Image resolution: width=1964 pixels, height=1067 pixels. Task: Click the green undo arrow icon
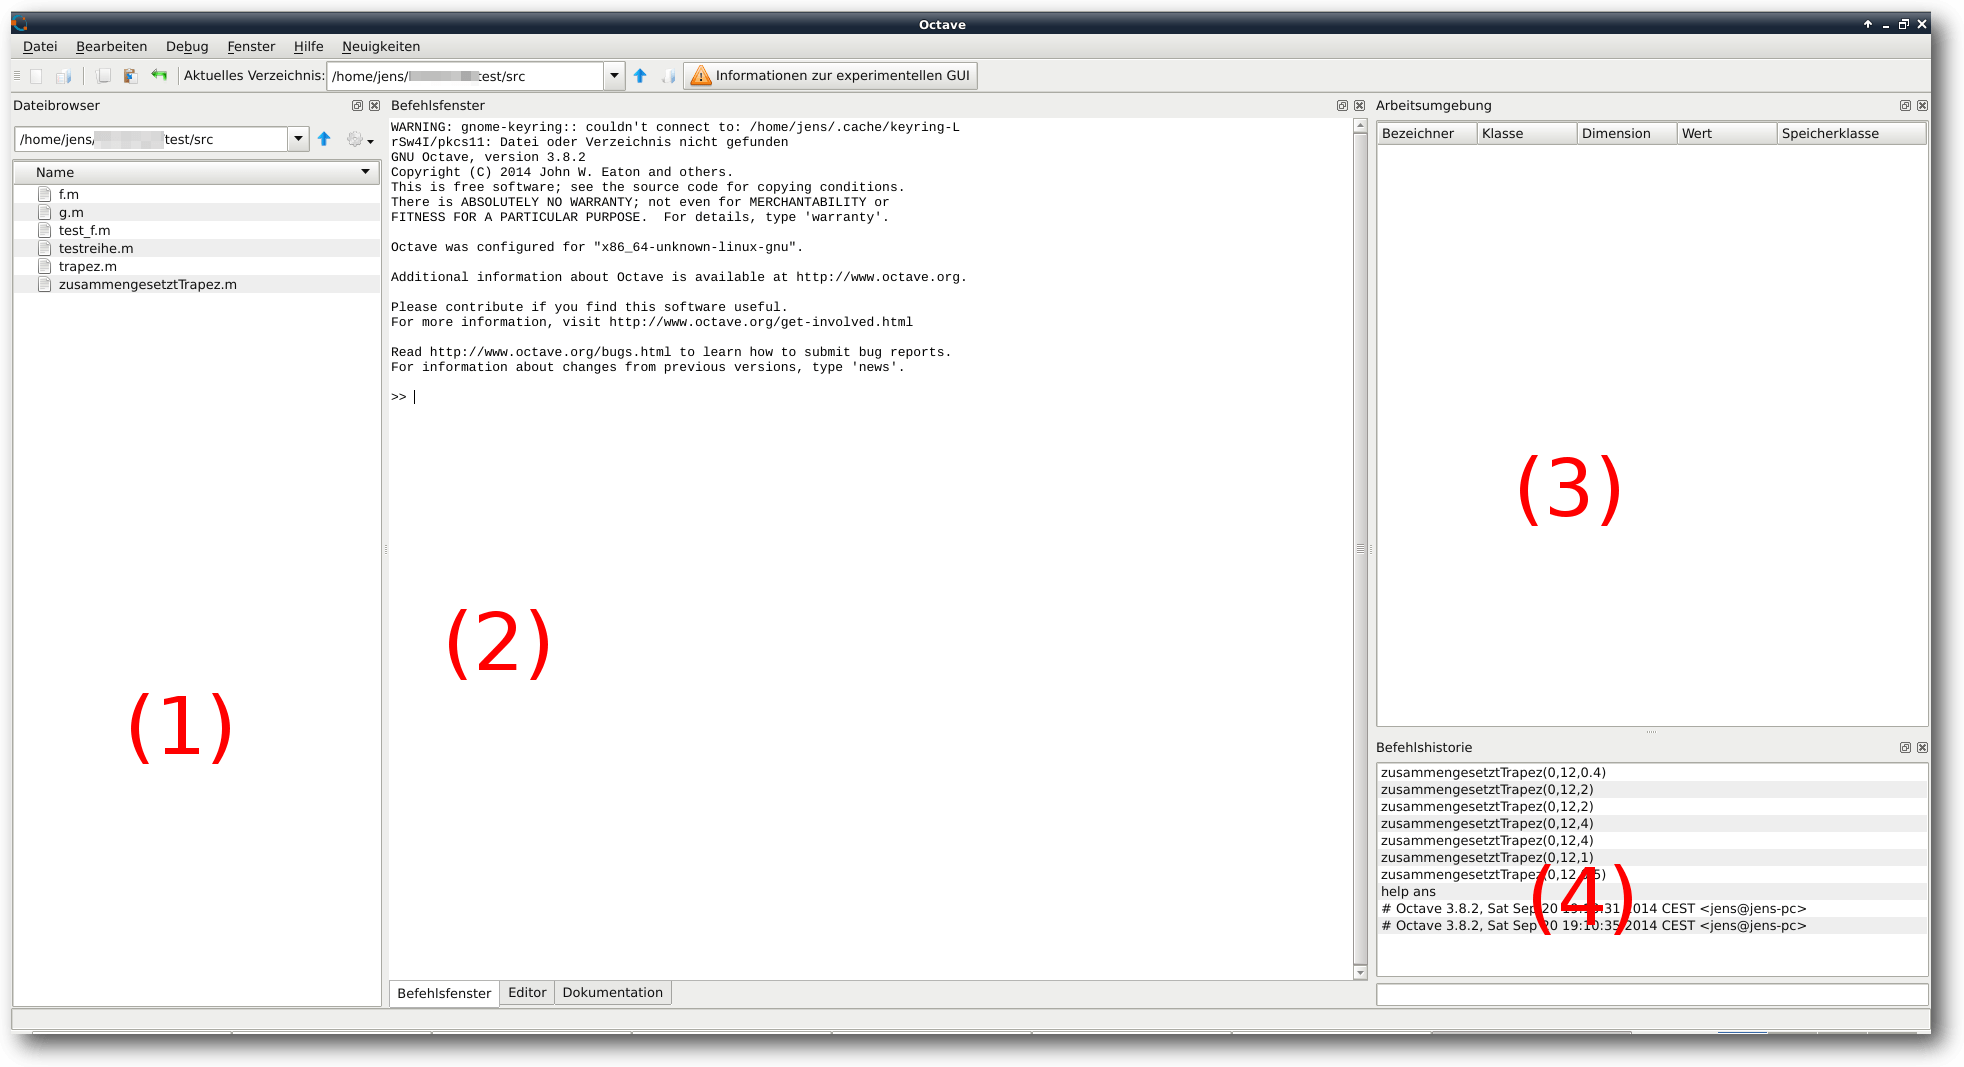click(x=159, y=75)
